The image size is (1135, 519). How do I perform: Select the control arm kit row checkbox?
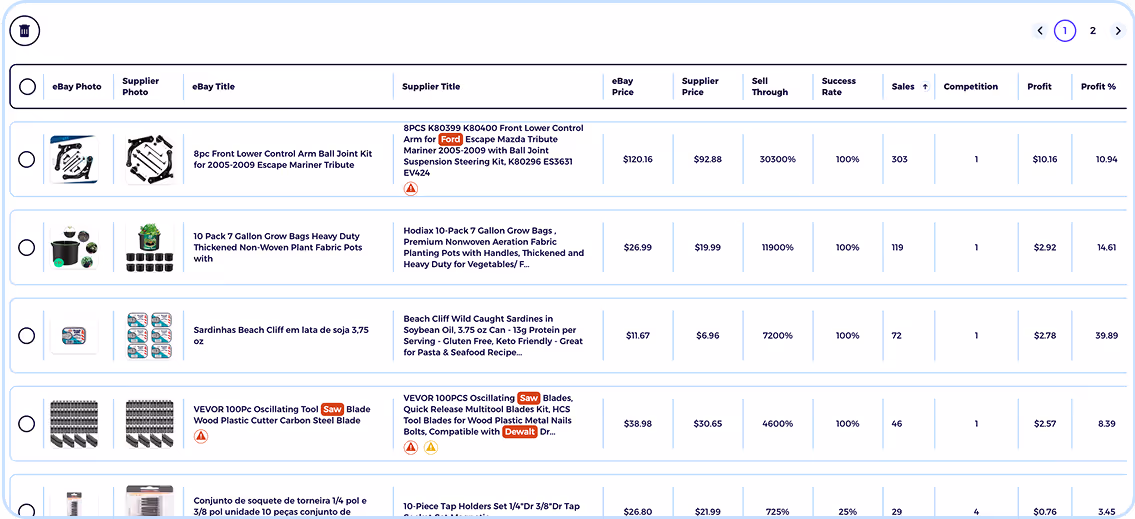click(27, 159)
